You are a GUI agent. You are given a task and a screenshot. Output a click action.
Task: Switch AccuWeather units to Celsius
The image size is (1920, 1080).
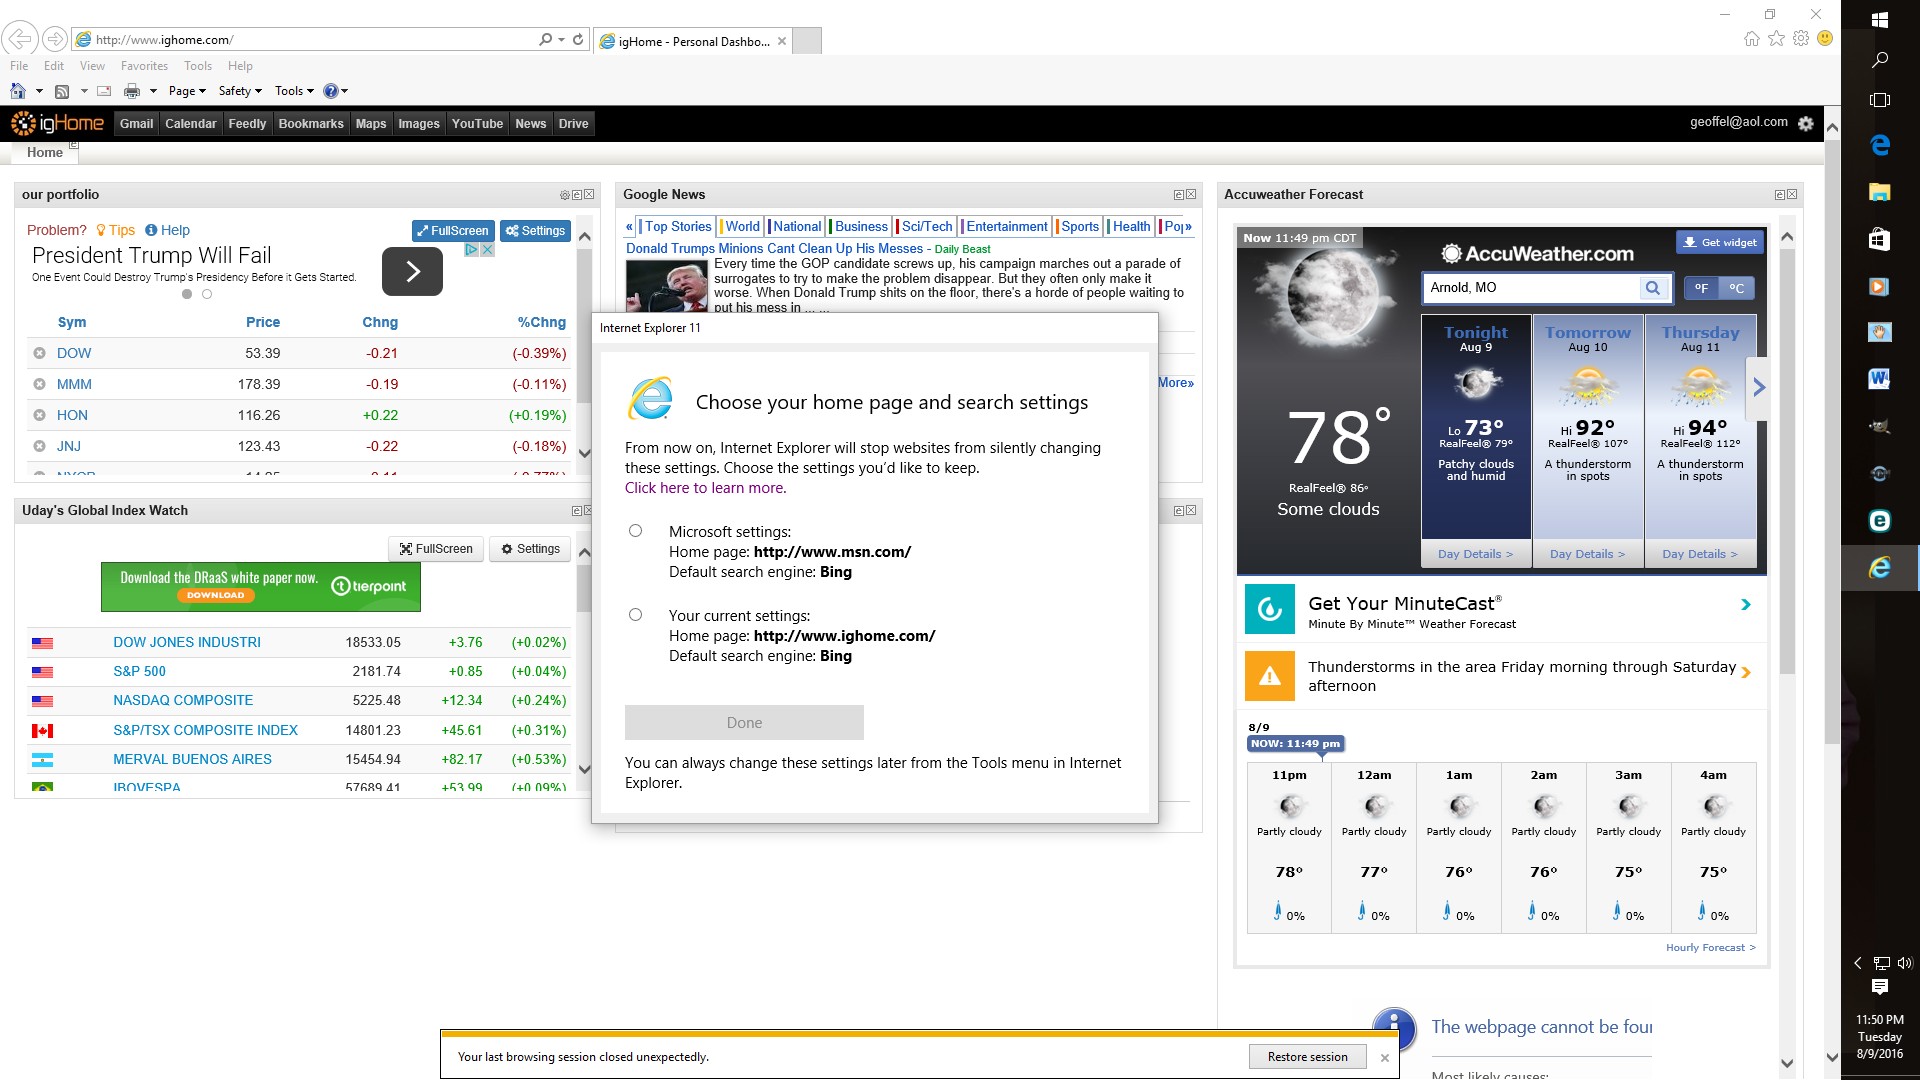tap(1736, 288)
